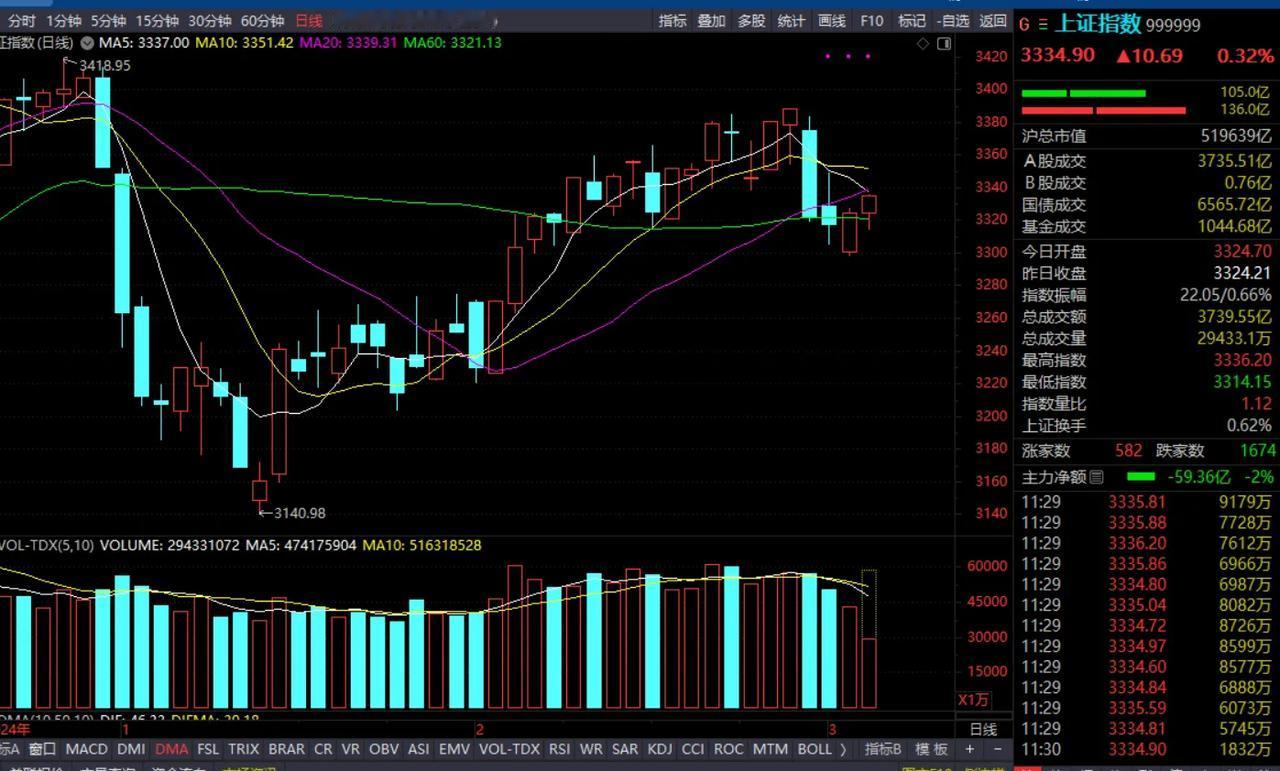This screenshot has width=1280, height=771.
Task: Select the VOL-TDX indicator tab
Action: coord(509,748)
